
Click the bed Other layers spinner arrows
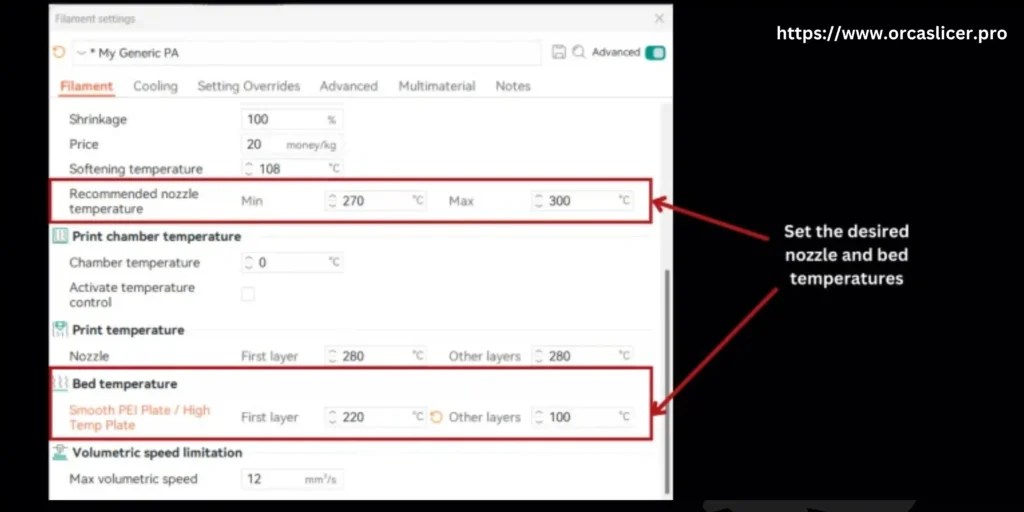(x=539, y=417)
